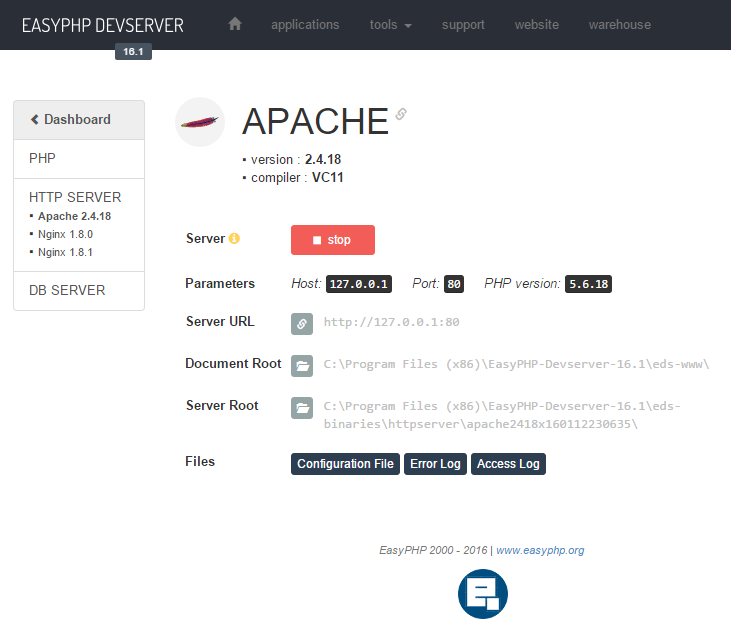Click the http://127.0.0.1:80 URL text
731x639 pixels.
pyautogui.click(x=392, y=322)
